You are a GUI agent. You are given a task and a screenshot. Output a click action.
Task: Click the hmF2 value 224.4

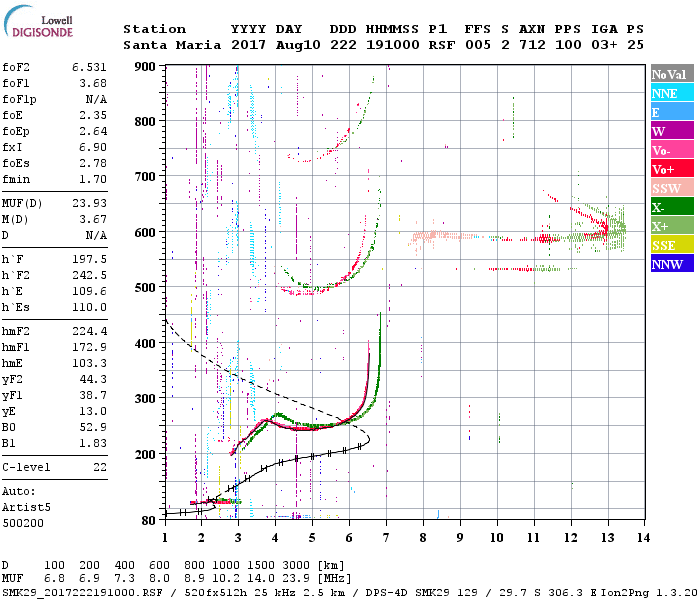pyautogui.click(x=89, y=331)
